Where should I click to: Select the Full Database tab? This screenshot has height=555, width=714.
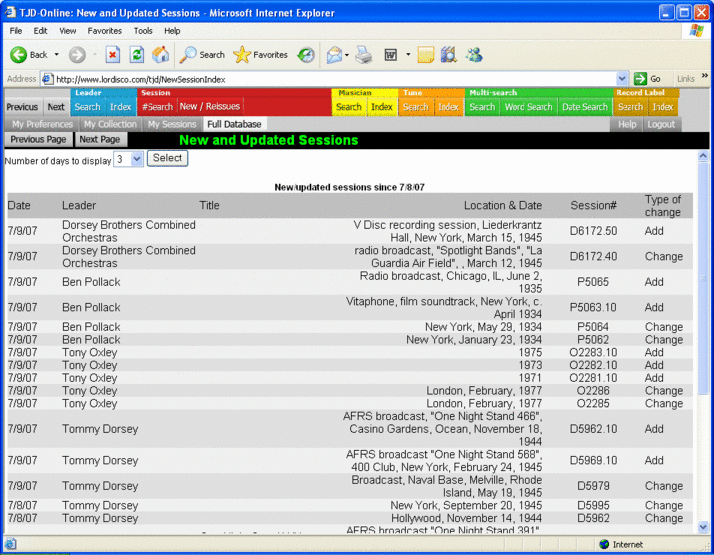coord(234,124)
